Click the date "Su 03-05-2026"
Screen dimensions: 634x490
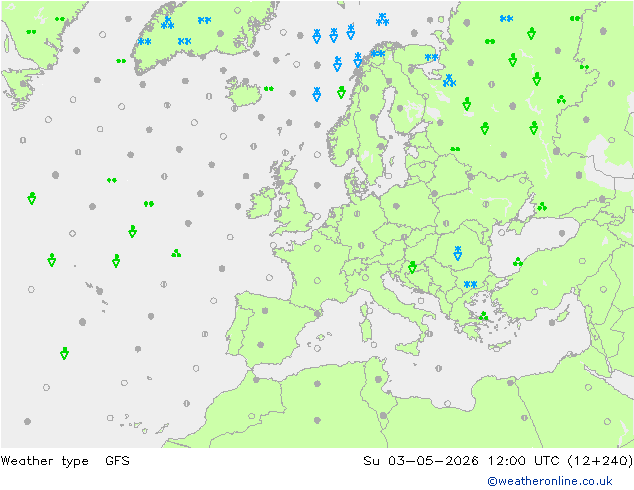(421, 460)
